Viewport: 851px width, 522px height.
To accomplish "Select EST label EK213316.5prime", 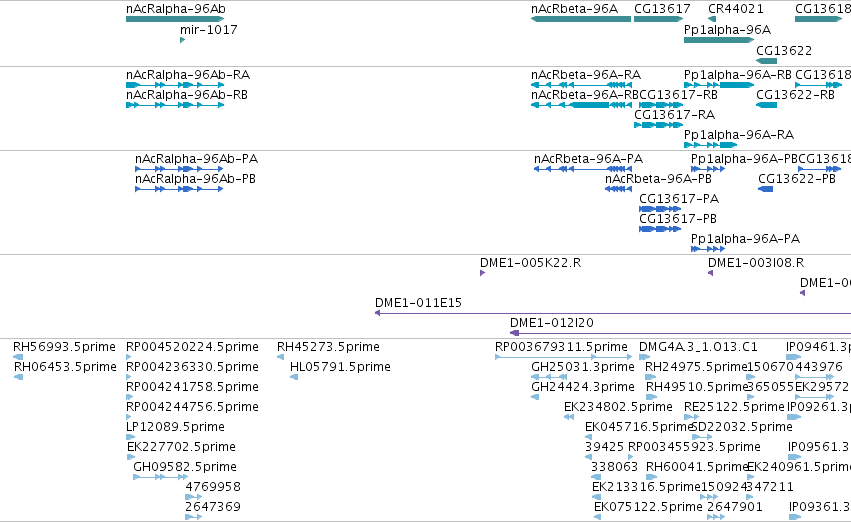I will click(646, 487).
